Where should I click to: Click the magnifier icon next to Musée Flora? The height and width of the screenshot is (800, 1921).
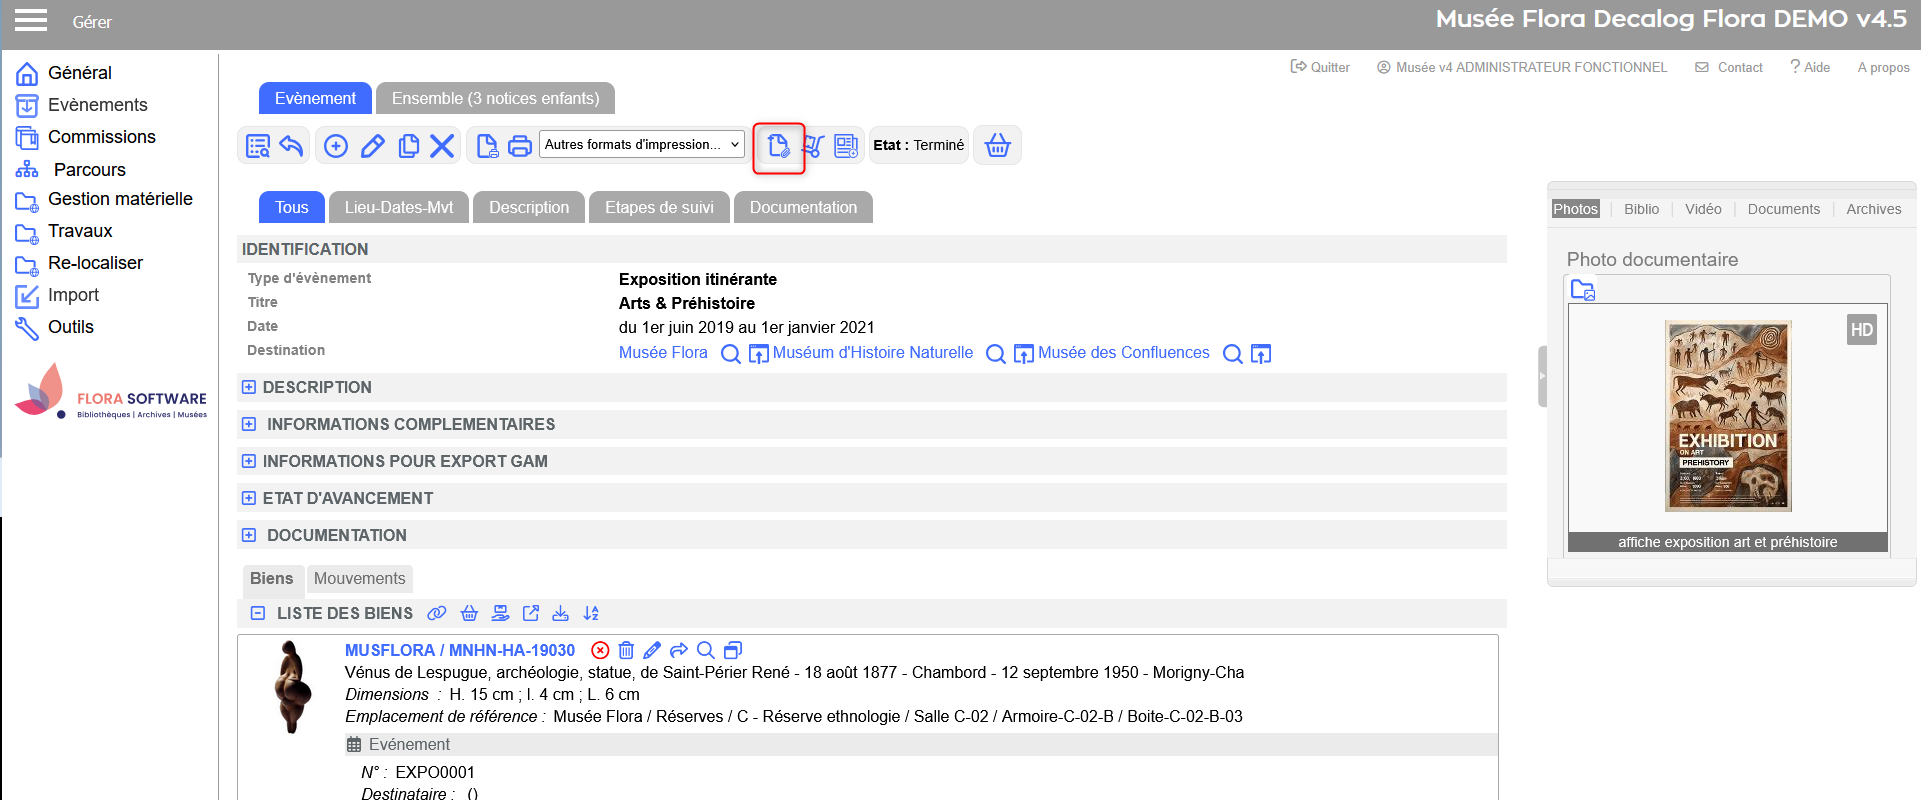(731, 354)
